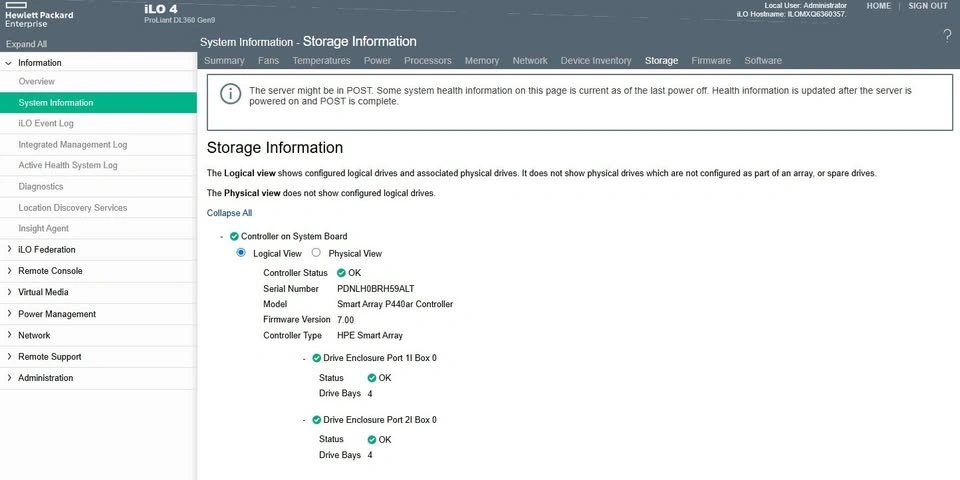The image size is (960, 480).
Task: Click the Collapse All link
Action: [230, 213]
